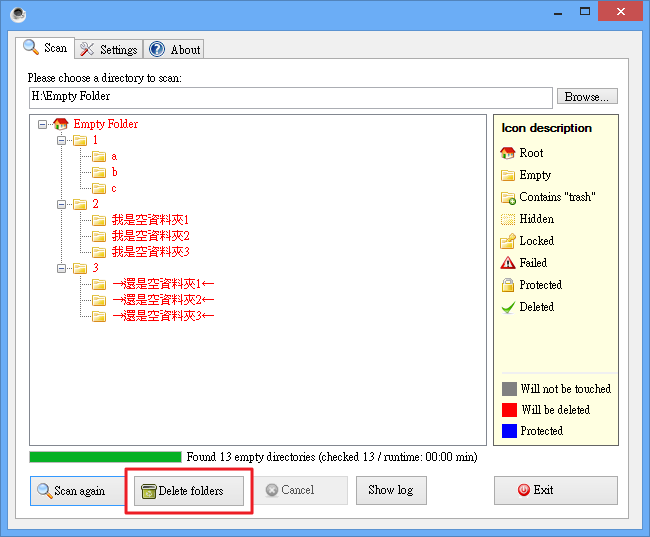Select tree item →還是空資料夾2←
Screen dimensions: 650x537
[x=163, y=300]
